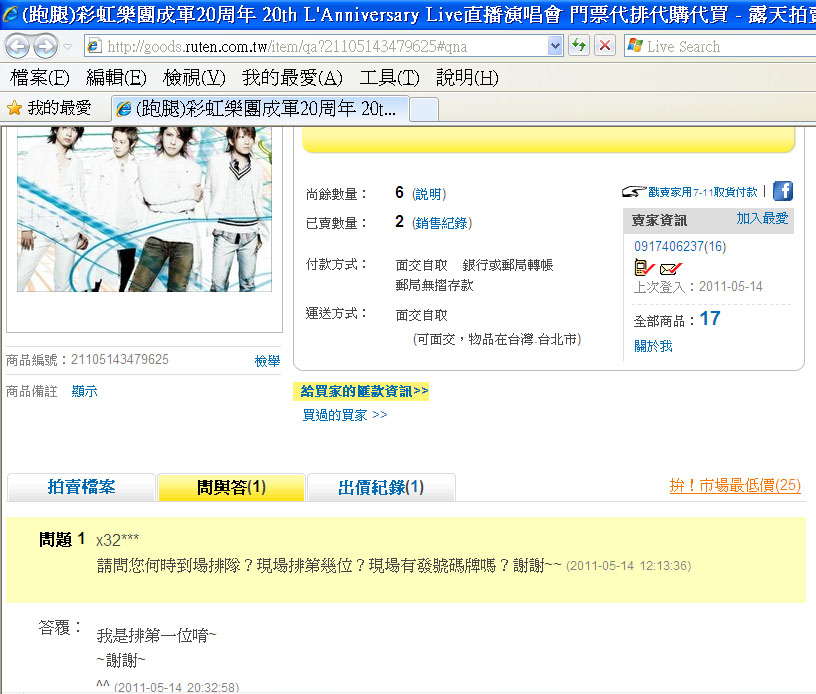Refresh the page with the green arrows icon

(579, 46)
